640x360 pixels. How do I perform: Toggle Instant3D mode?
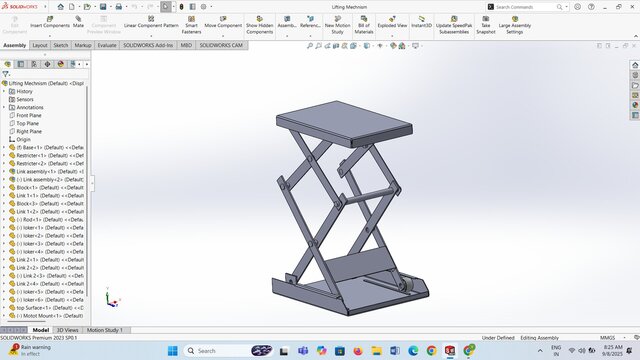tap(421, 22)
